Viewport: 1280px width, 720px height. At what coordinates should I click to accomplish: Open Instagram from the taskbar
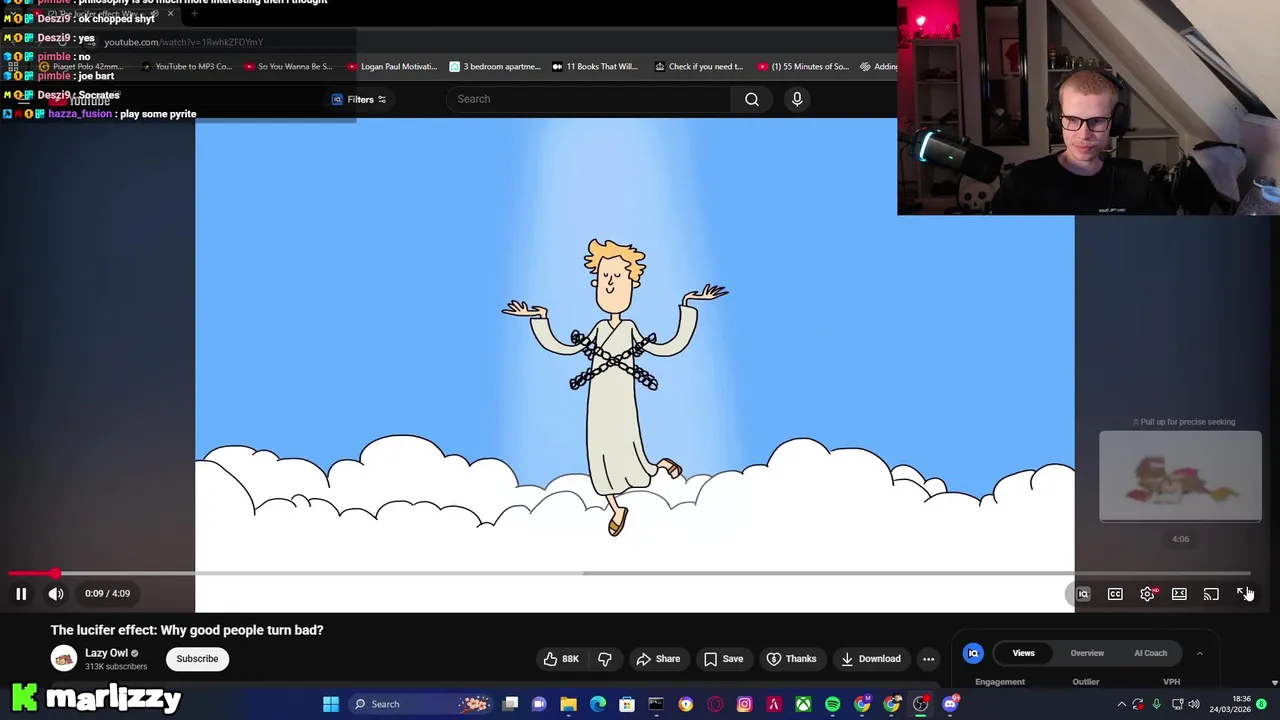744,704
